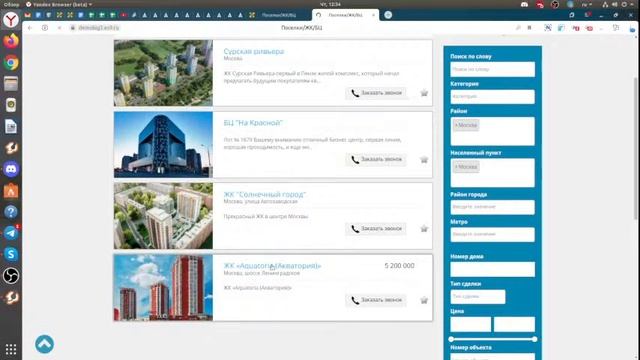Open Telegram from the dock

(x=11, y=233)
